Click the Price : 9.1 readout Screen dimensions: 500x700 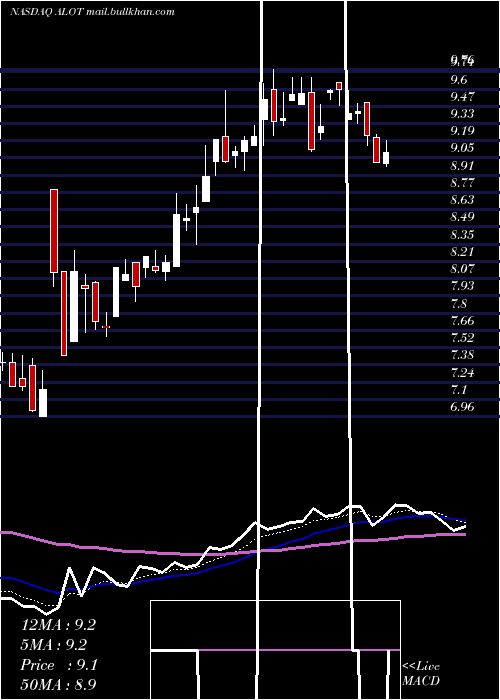click(x=59, y=665)
